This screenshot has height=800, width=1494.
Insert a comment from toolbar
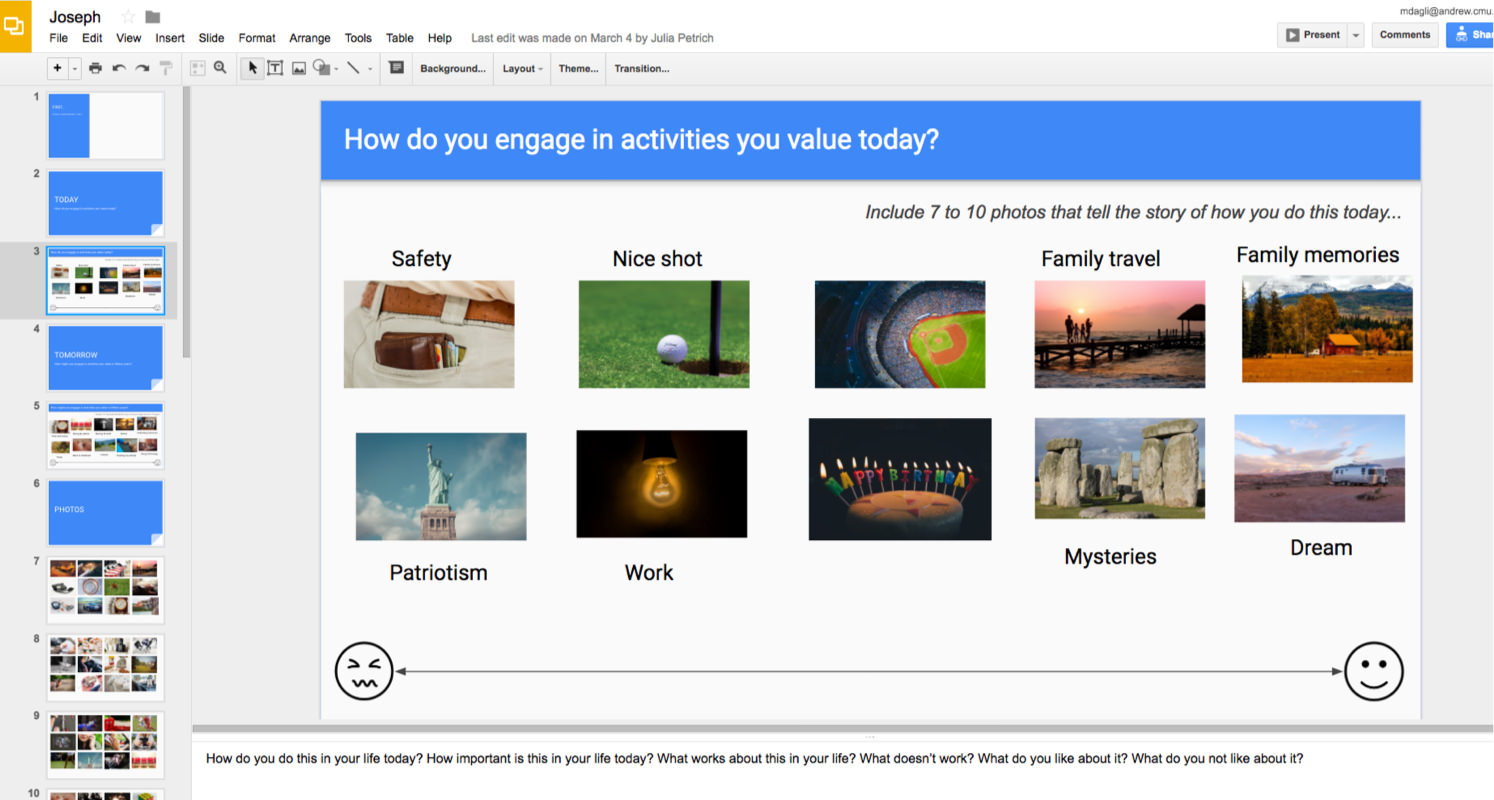click(x=396, y=68)
